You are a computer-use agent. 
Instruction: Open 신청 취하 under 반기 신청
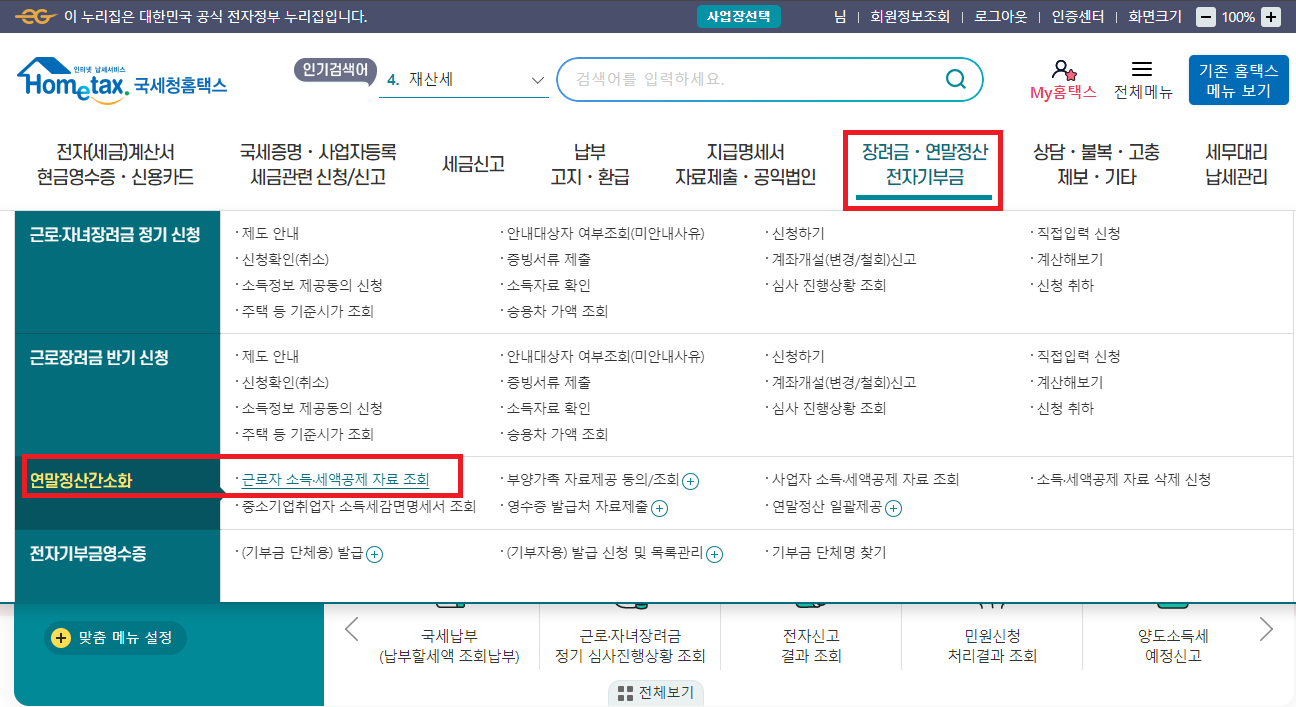(x=1066, y=409)
